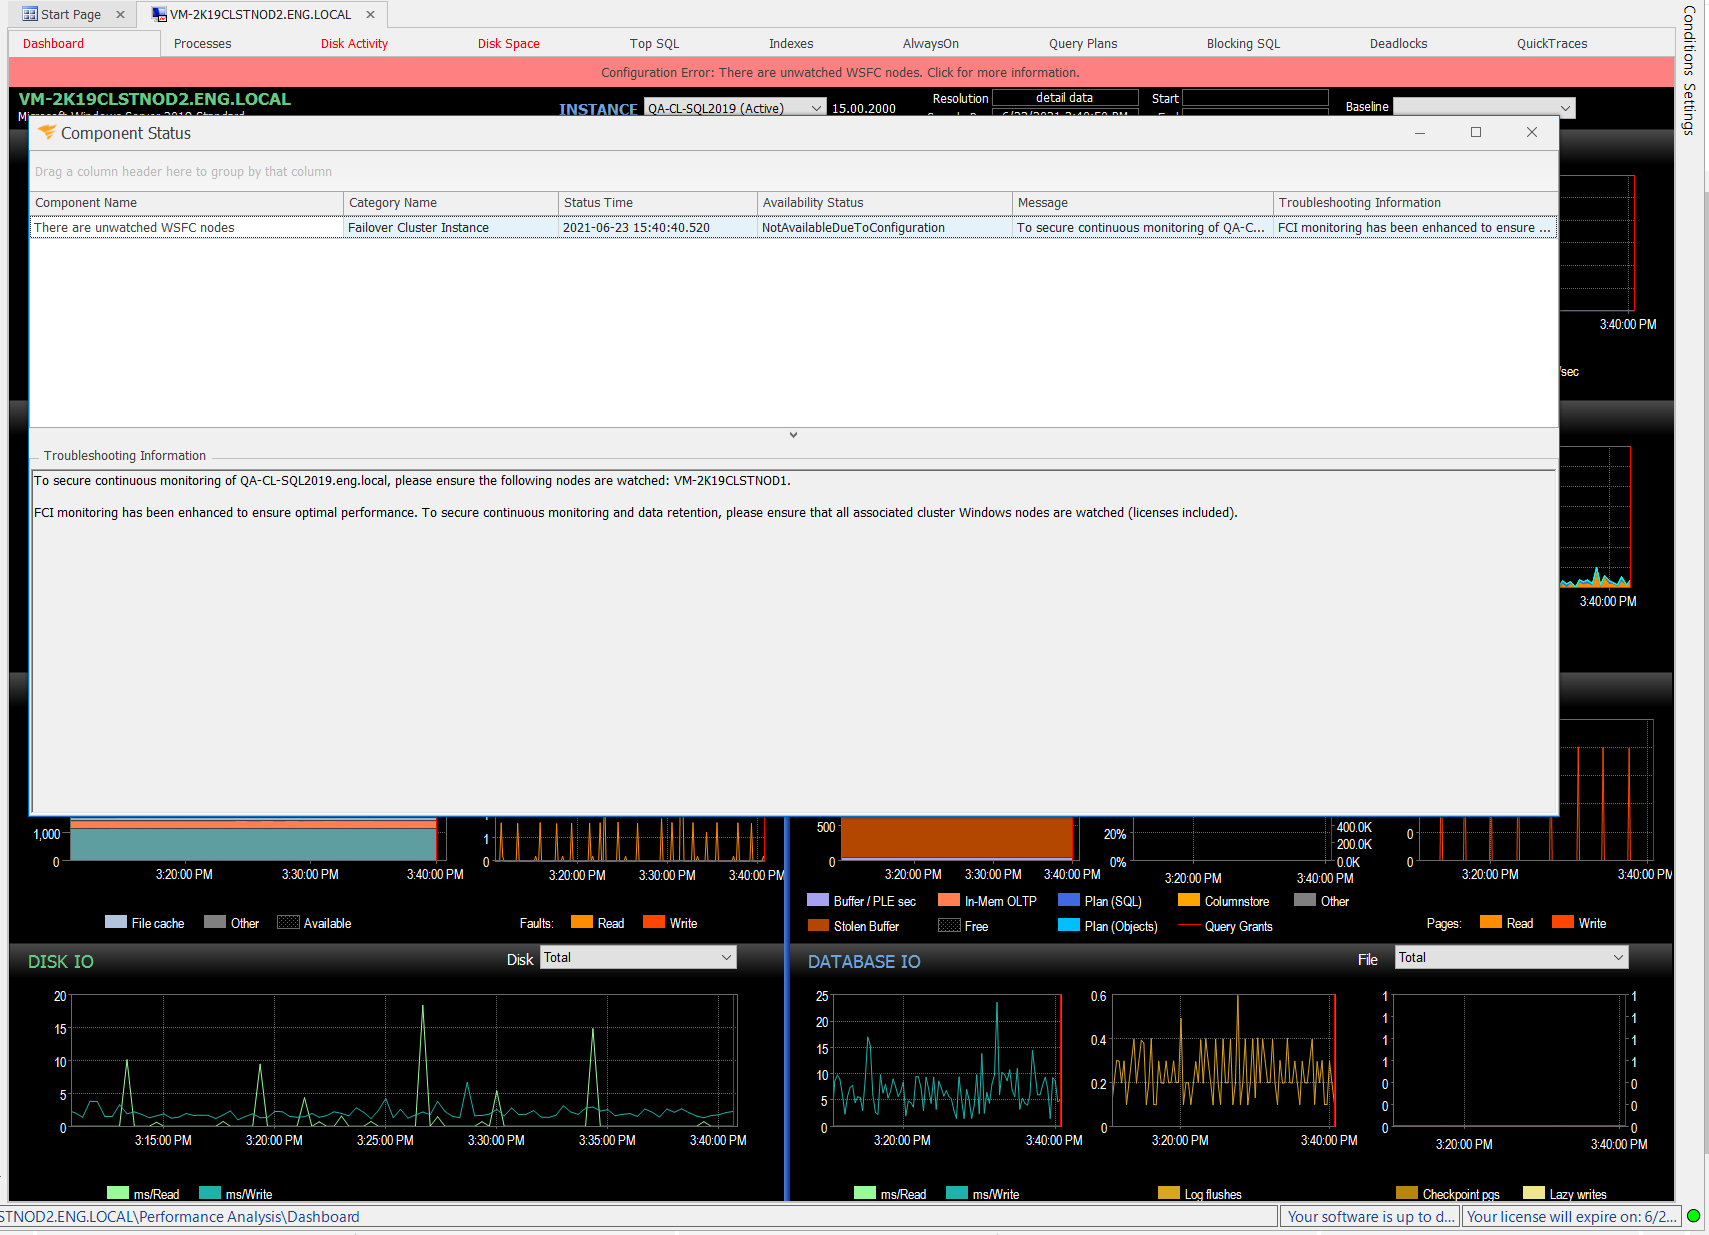Viewport: 1709px width, 1235px height.
Task: Switch to the Top SQL tab
Action: 654,43
